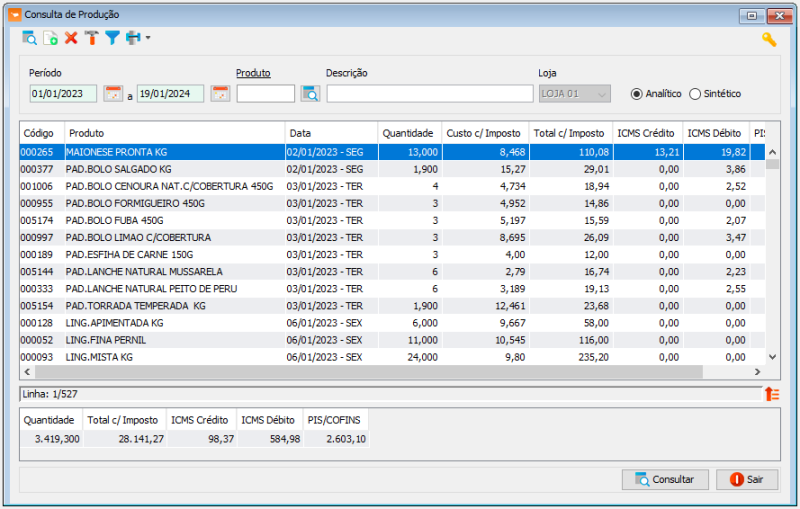Open the printer icon dropdown arrow
The image size is (800, 509).
point(148,38)
